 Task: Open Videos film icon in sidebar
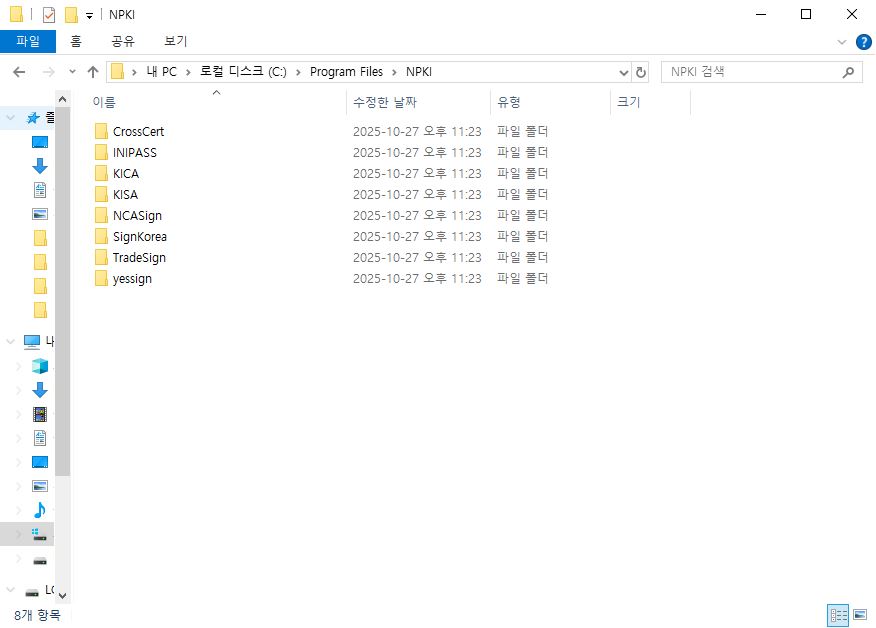(40, 414)
